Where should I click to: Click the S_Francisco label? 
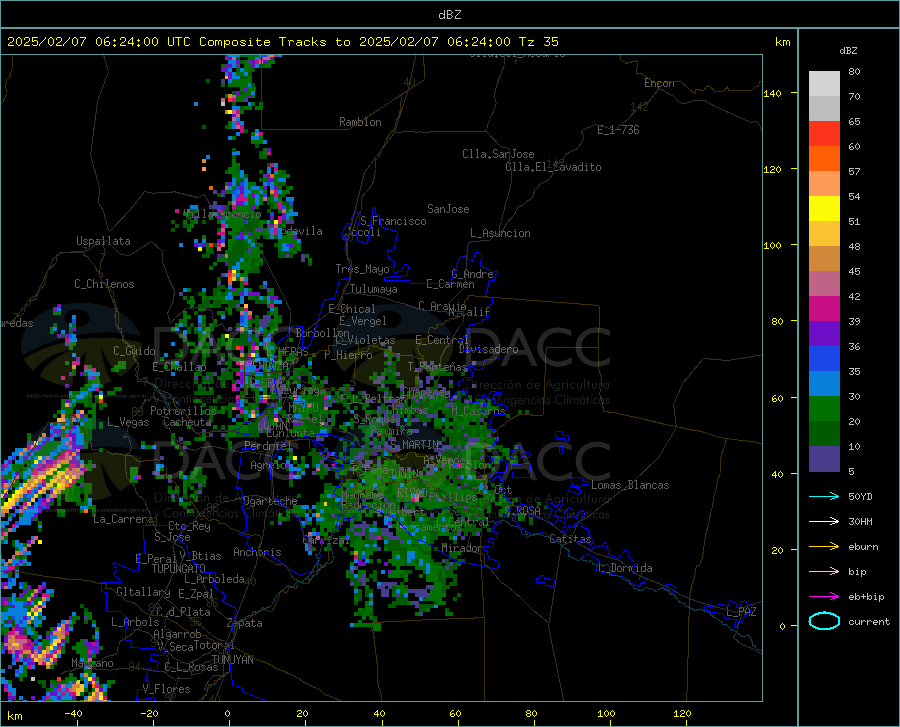(x=393, y=221)
